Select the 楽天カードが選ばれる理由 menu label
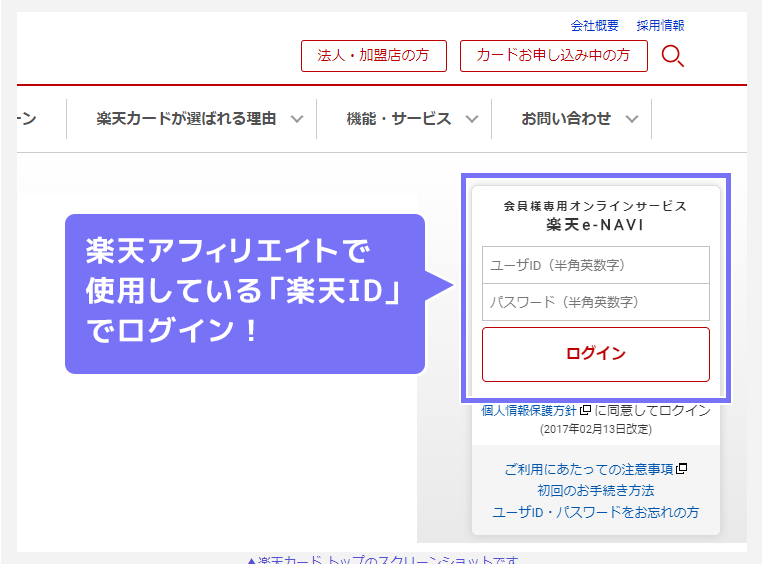 186,119
